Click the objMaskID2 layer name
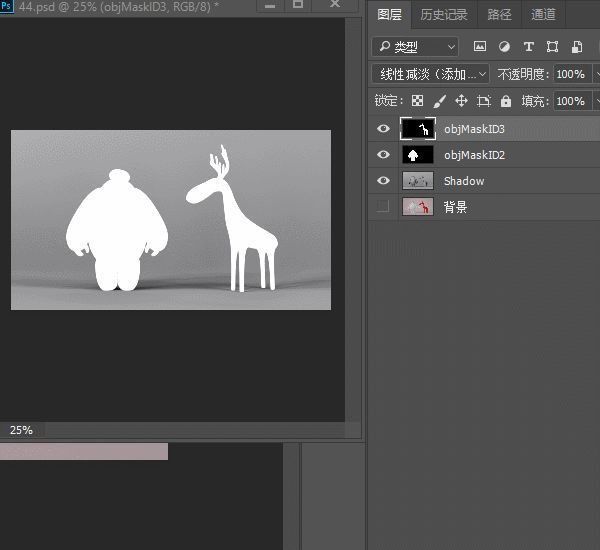 point(474,155)
